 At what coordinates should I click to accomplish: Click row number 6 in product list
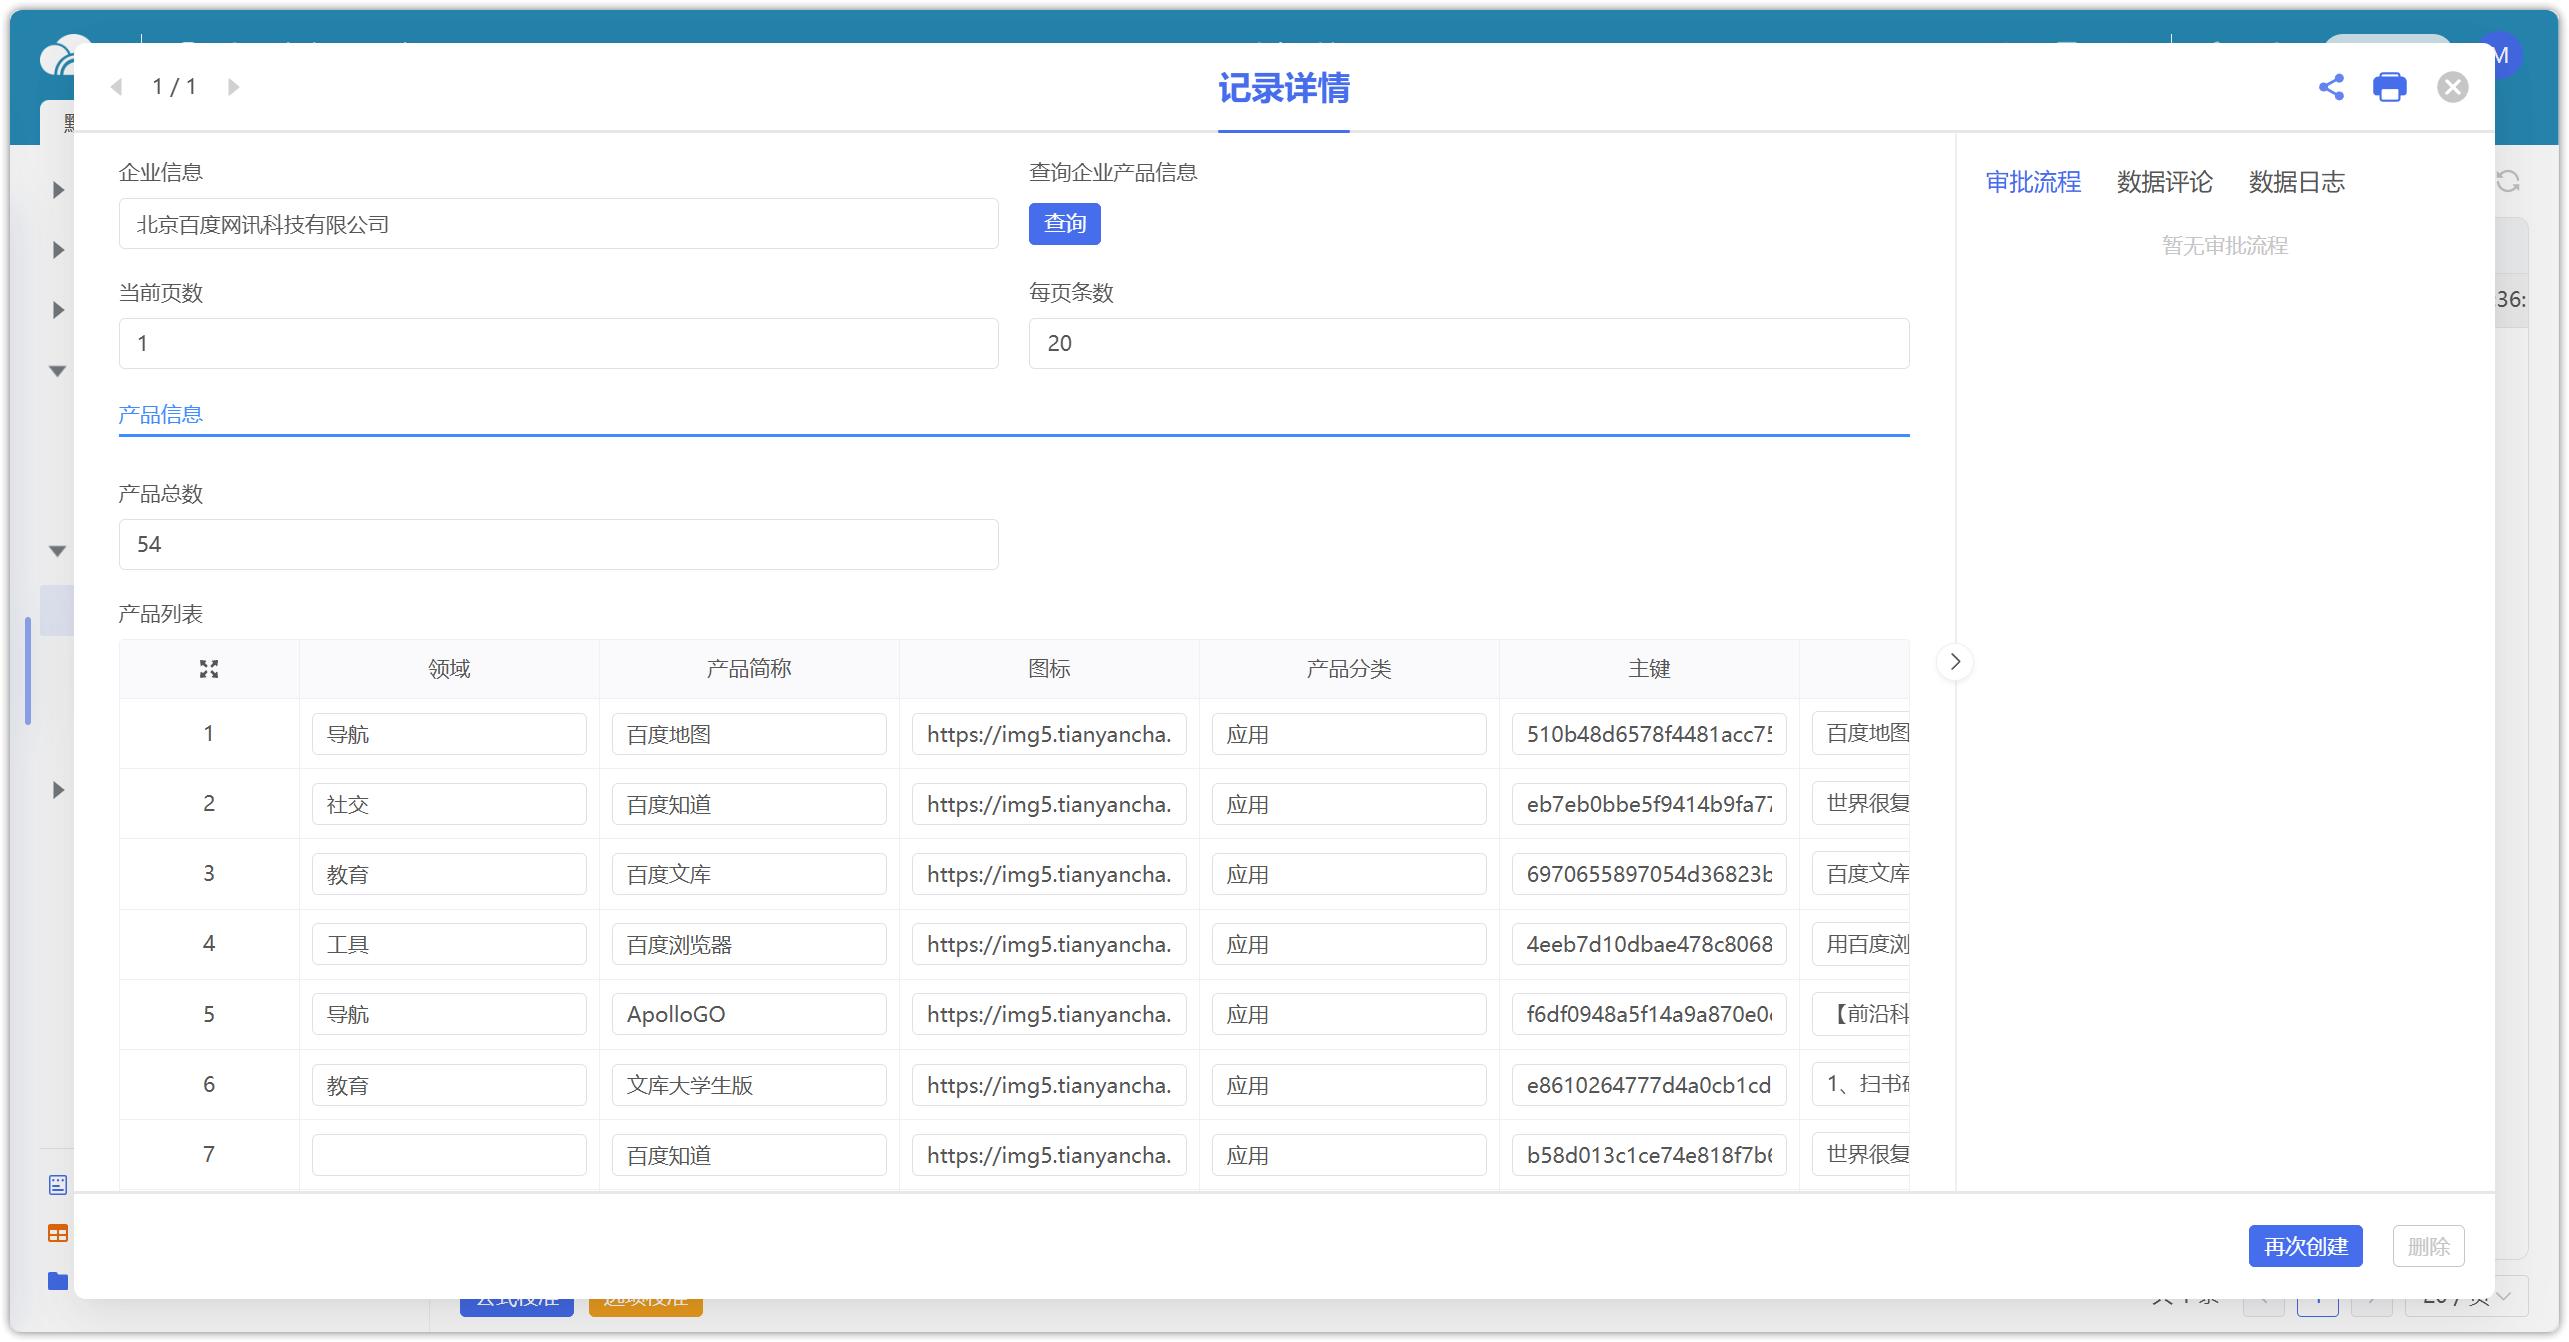[x=208, y=1084]
